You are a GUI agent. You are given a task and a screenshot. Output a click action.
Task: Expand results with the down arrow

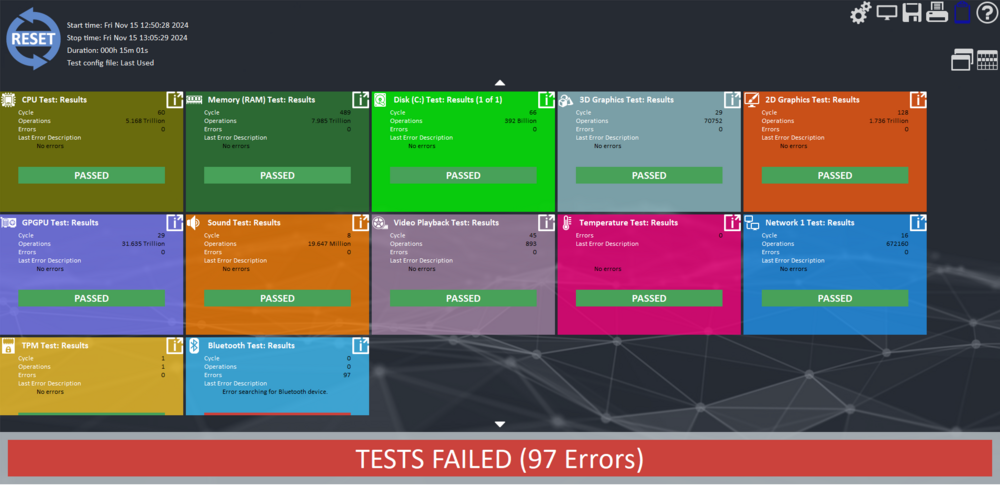(x=500, y=424)
